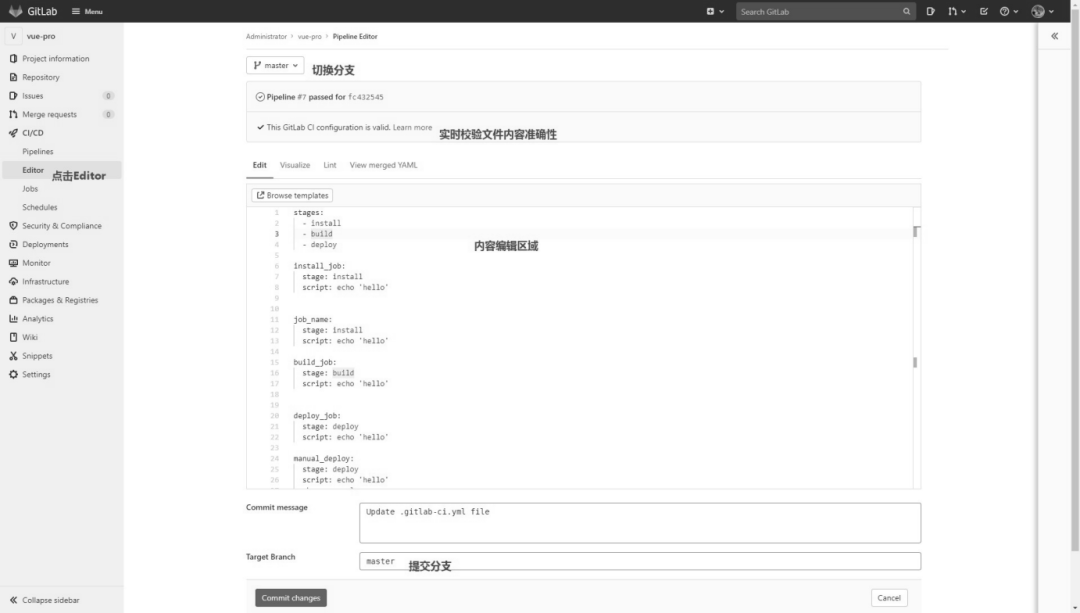Click the Infrastructure icon
Viewport: 1080px width, 613px height.
click(x=13, y=282)
